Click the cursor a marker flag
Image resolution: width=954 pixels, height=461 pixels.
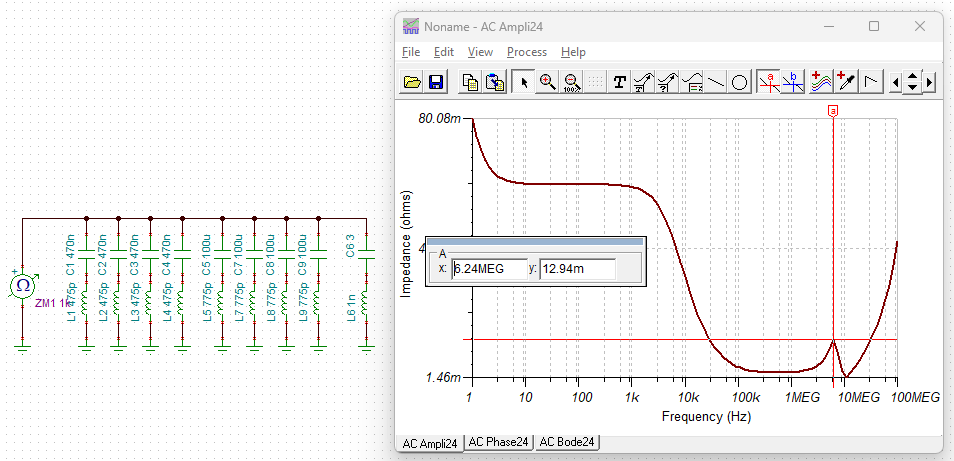tap(833, 110)
